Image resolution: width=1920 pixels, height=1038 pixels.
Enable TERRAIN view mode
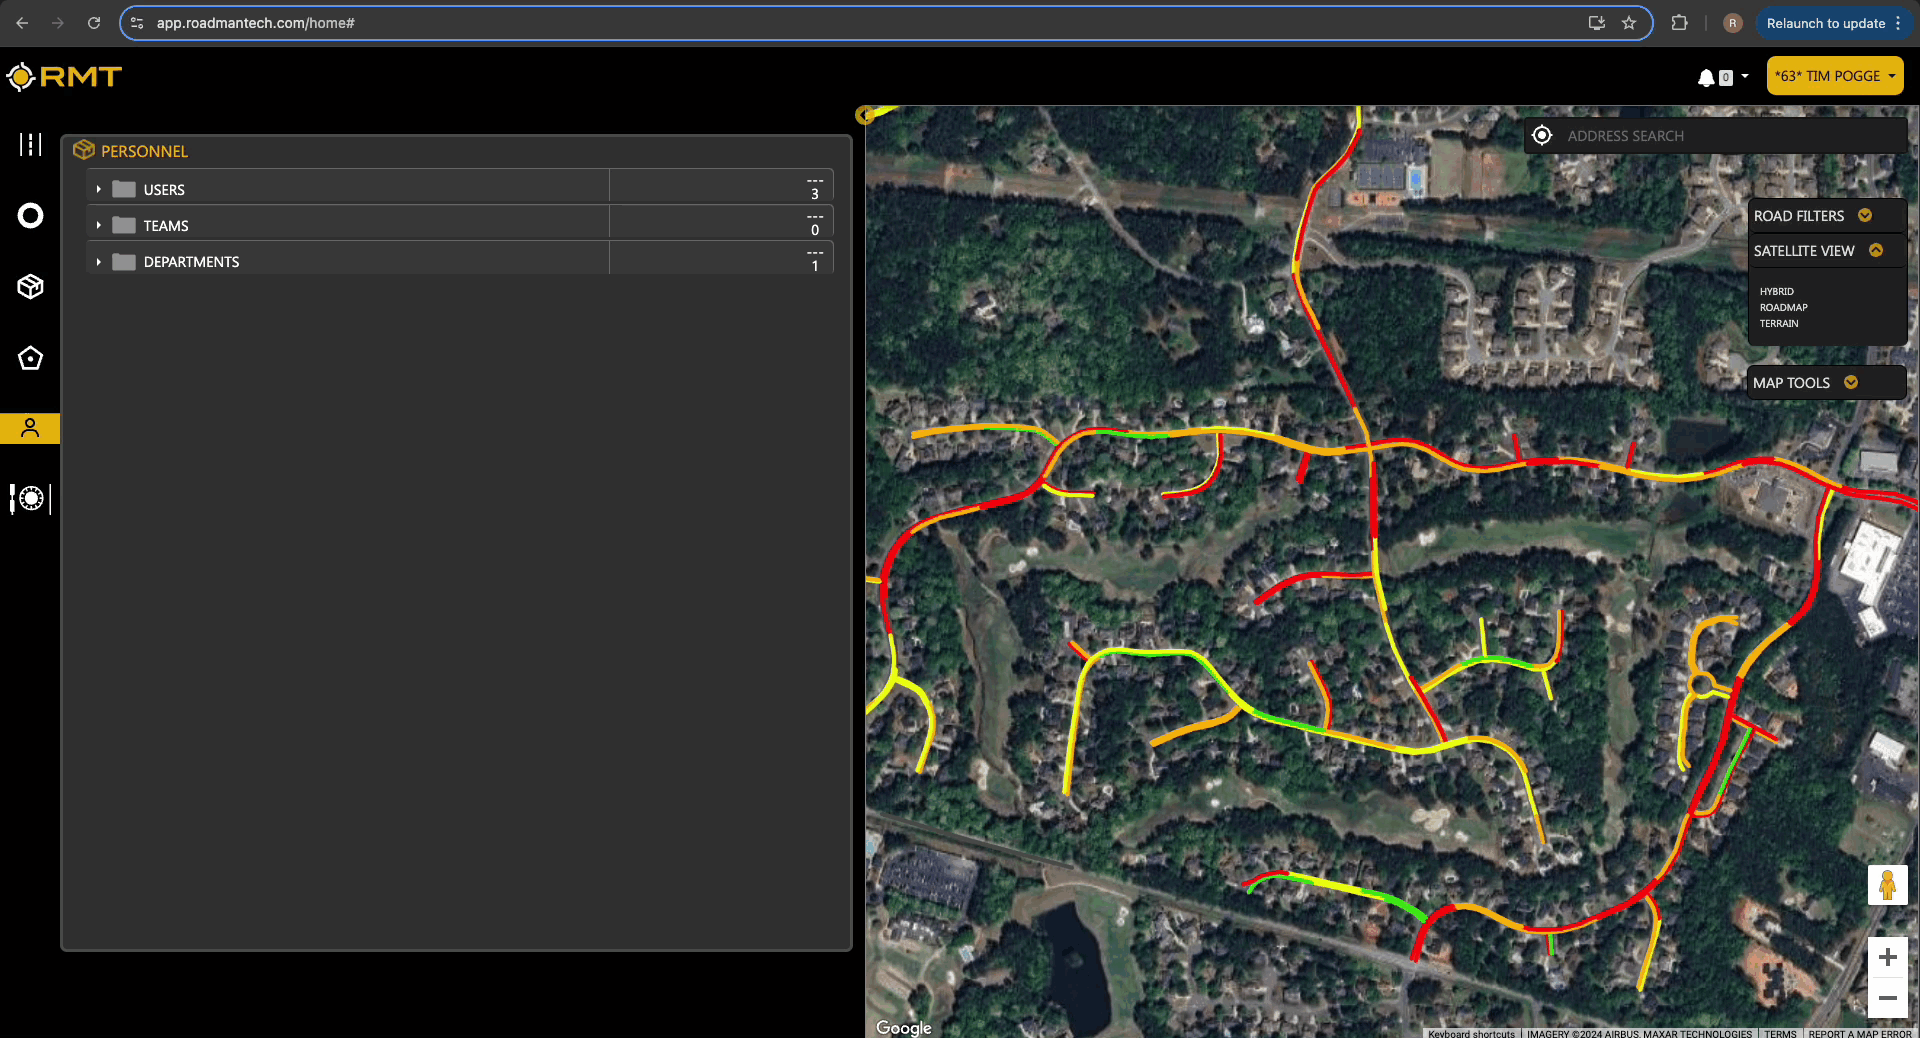1780,323
